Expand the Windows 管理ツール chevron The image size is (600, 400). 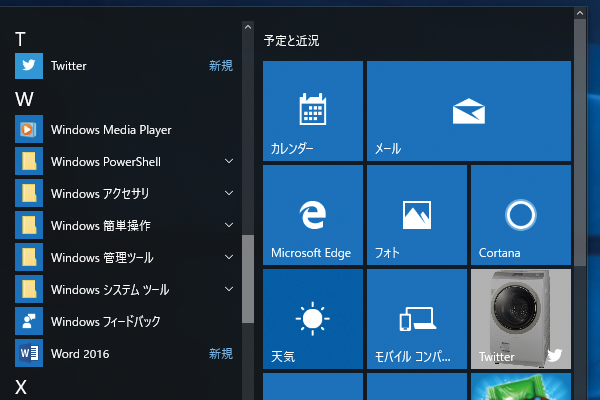pyautogui.click(x=229, y=257)
